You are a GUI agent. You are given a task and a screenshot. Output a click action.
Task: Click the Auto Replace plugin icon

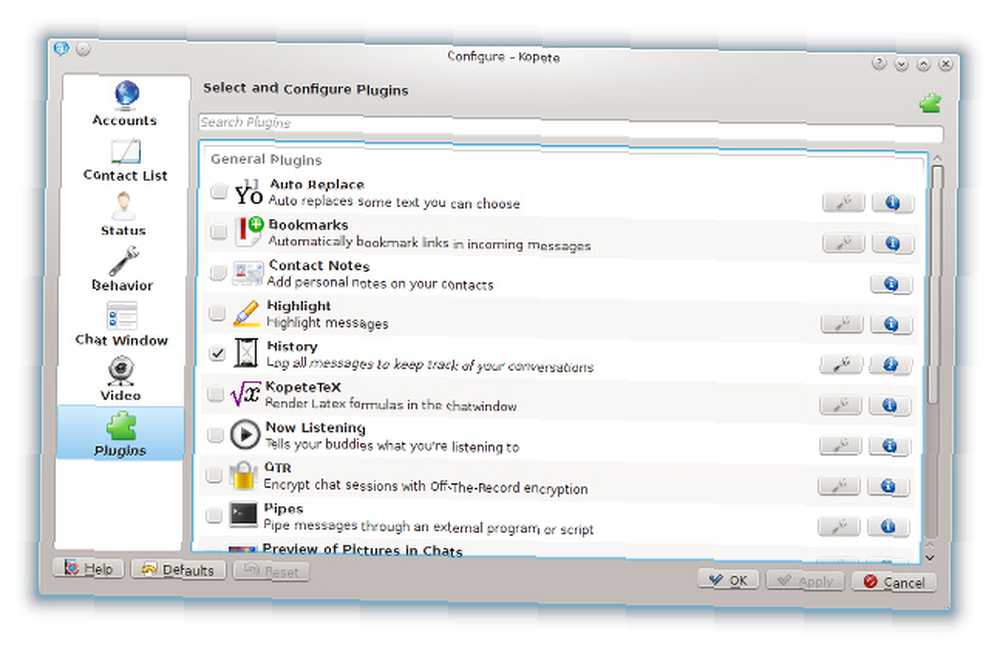248,193
